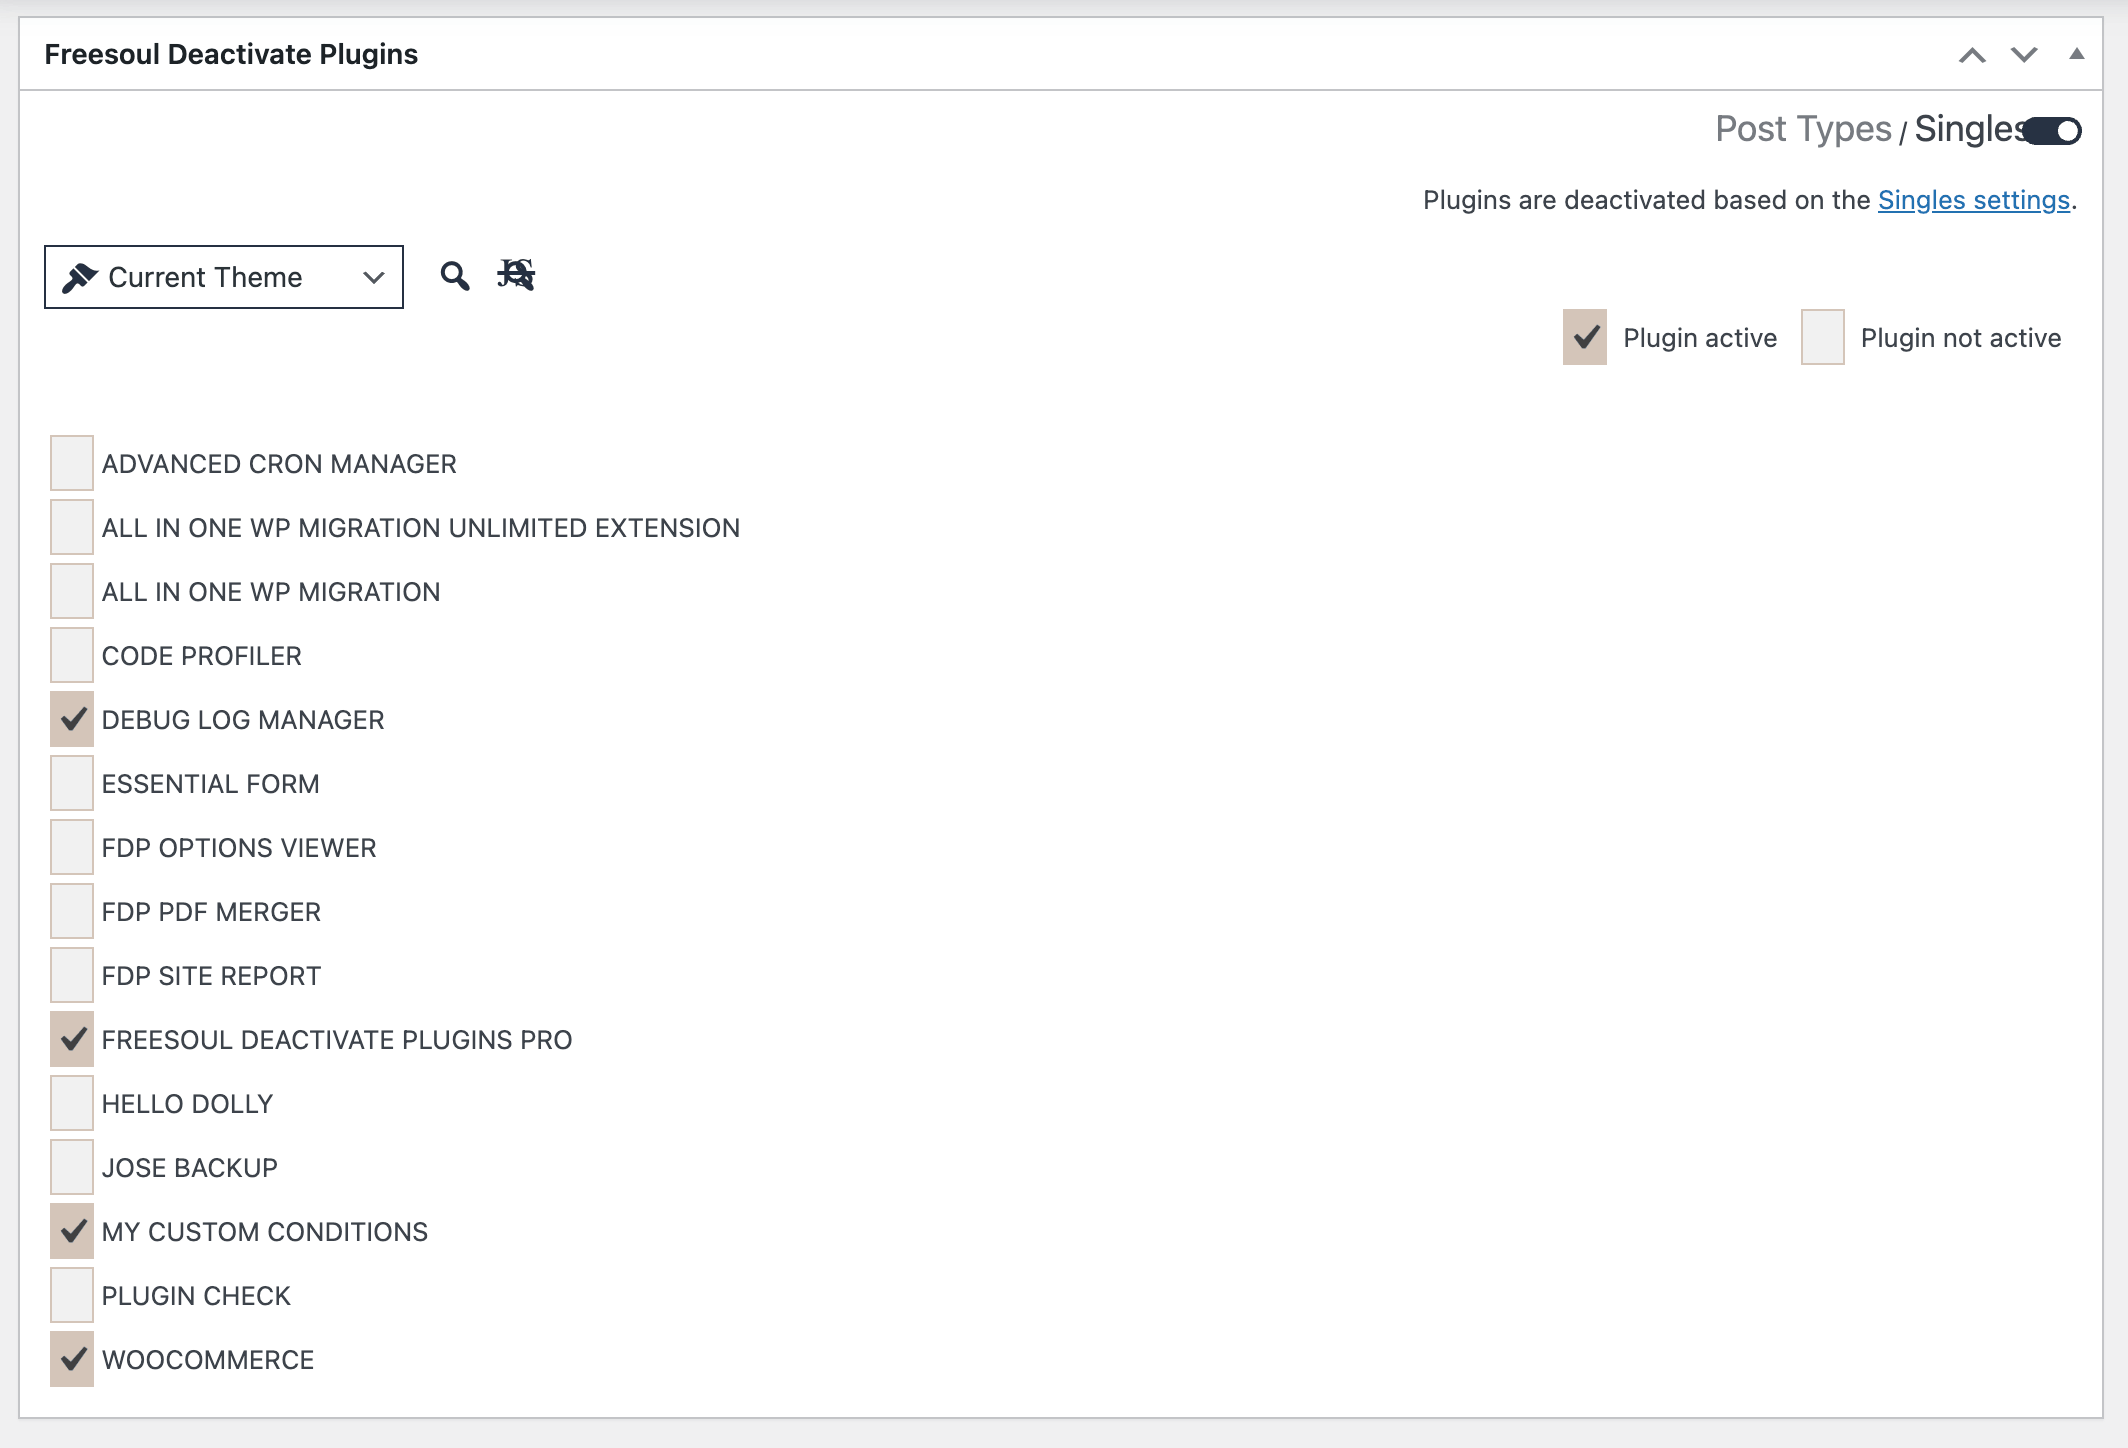Select the Singles view label

tap(1966, 128)
